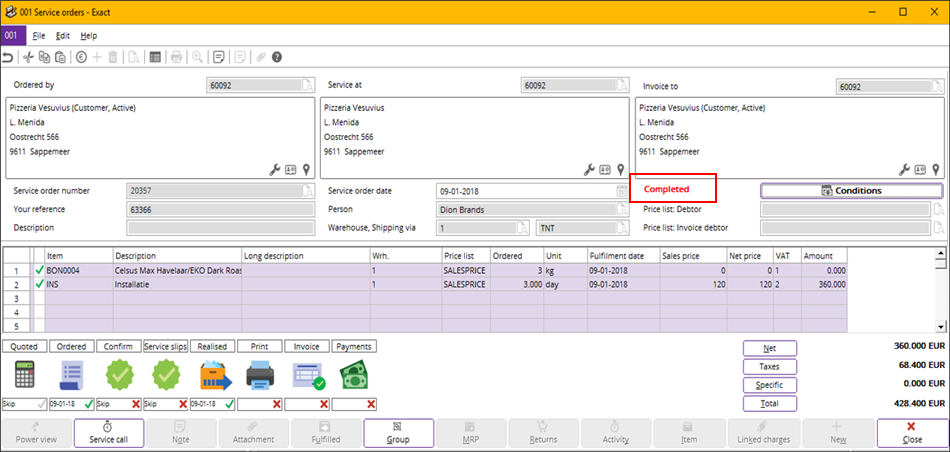Open the calendar picker for Service order date
This screenshot has height=452, width=950.
click(622, 191)
